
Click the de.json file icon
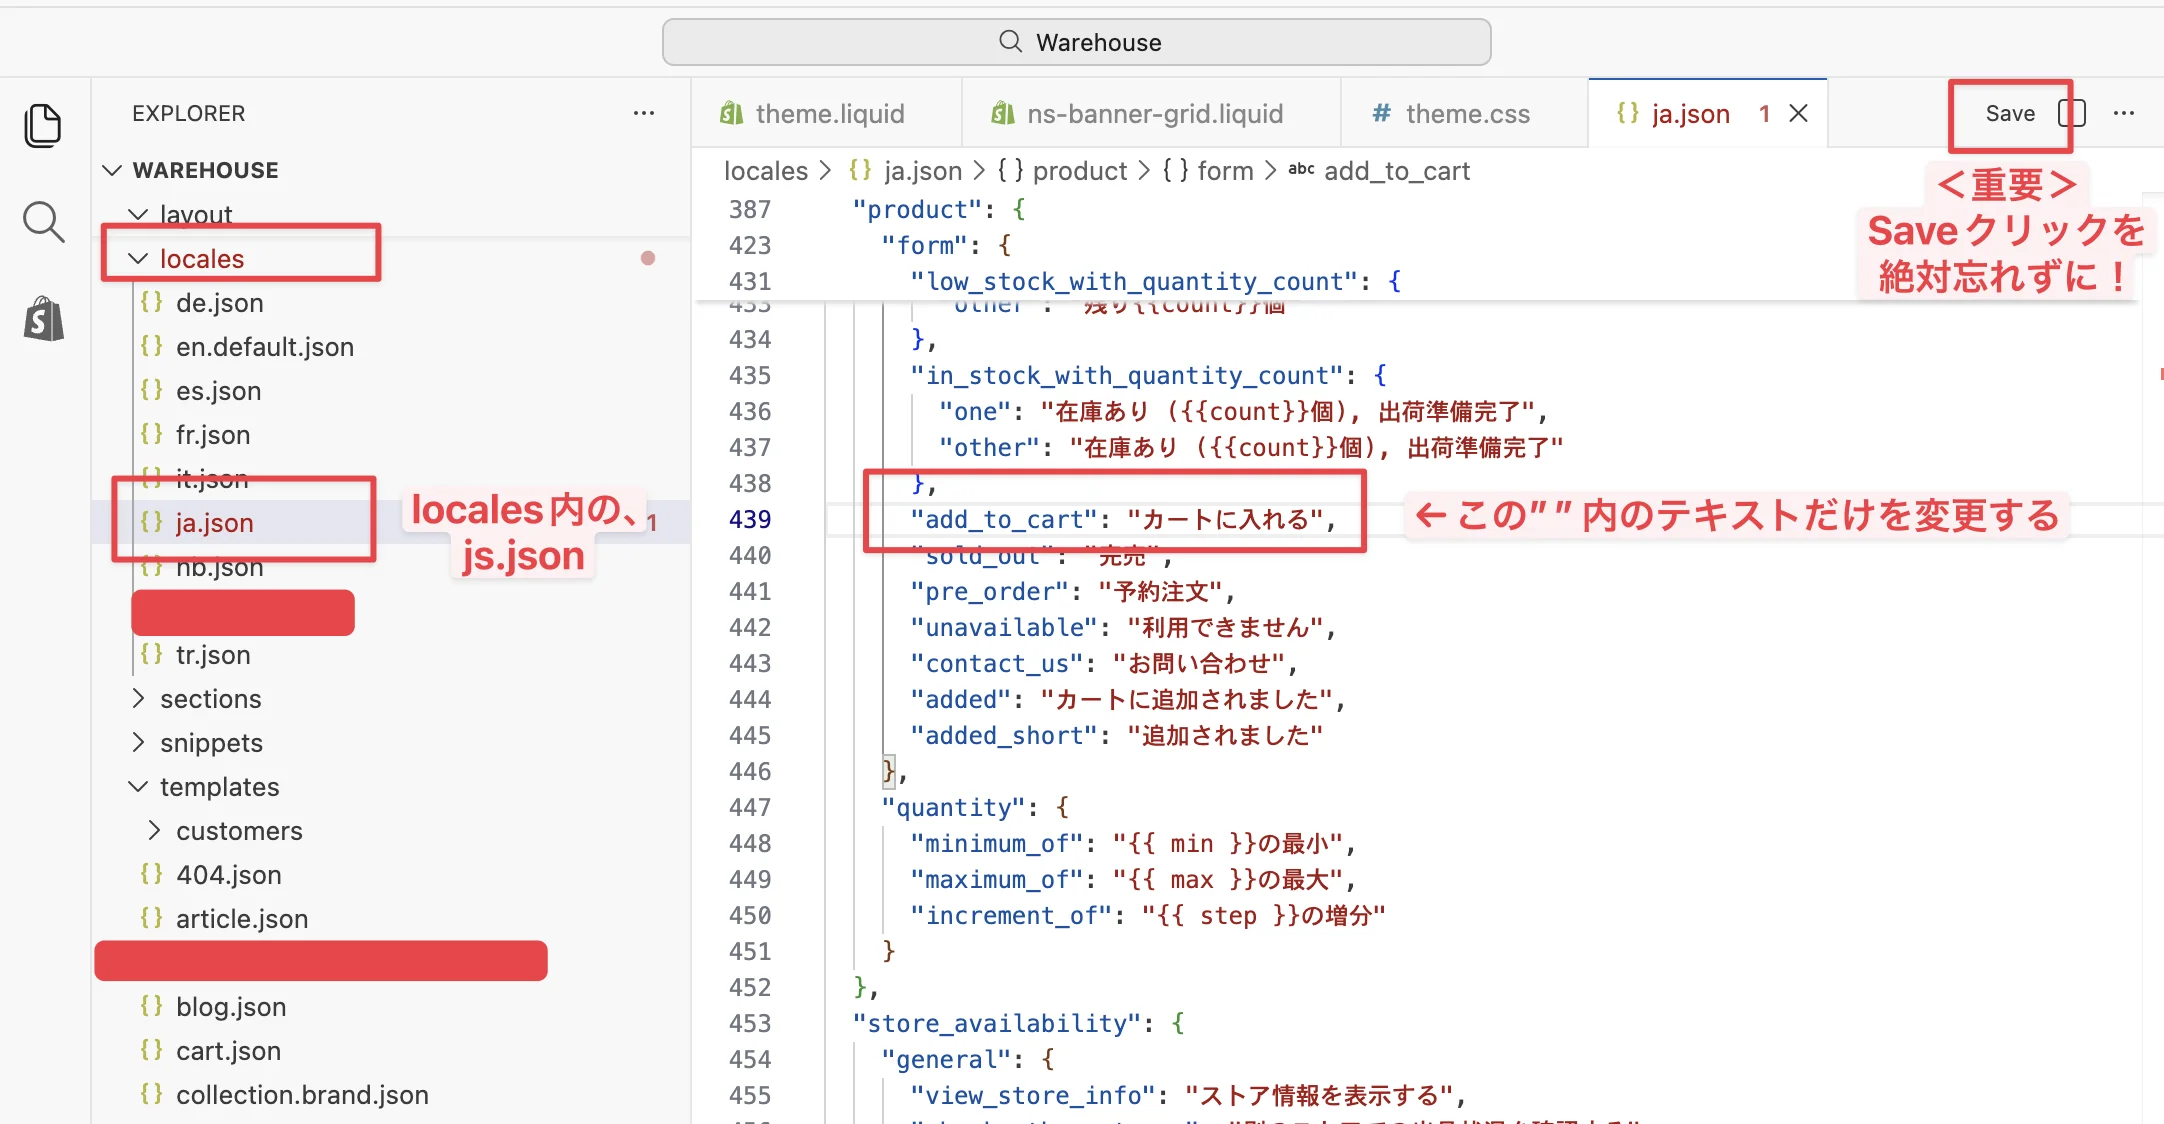coord(151,302)
